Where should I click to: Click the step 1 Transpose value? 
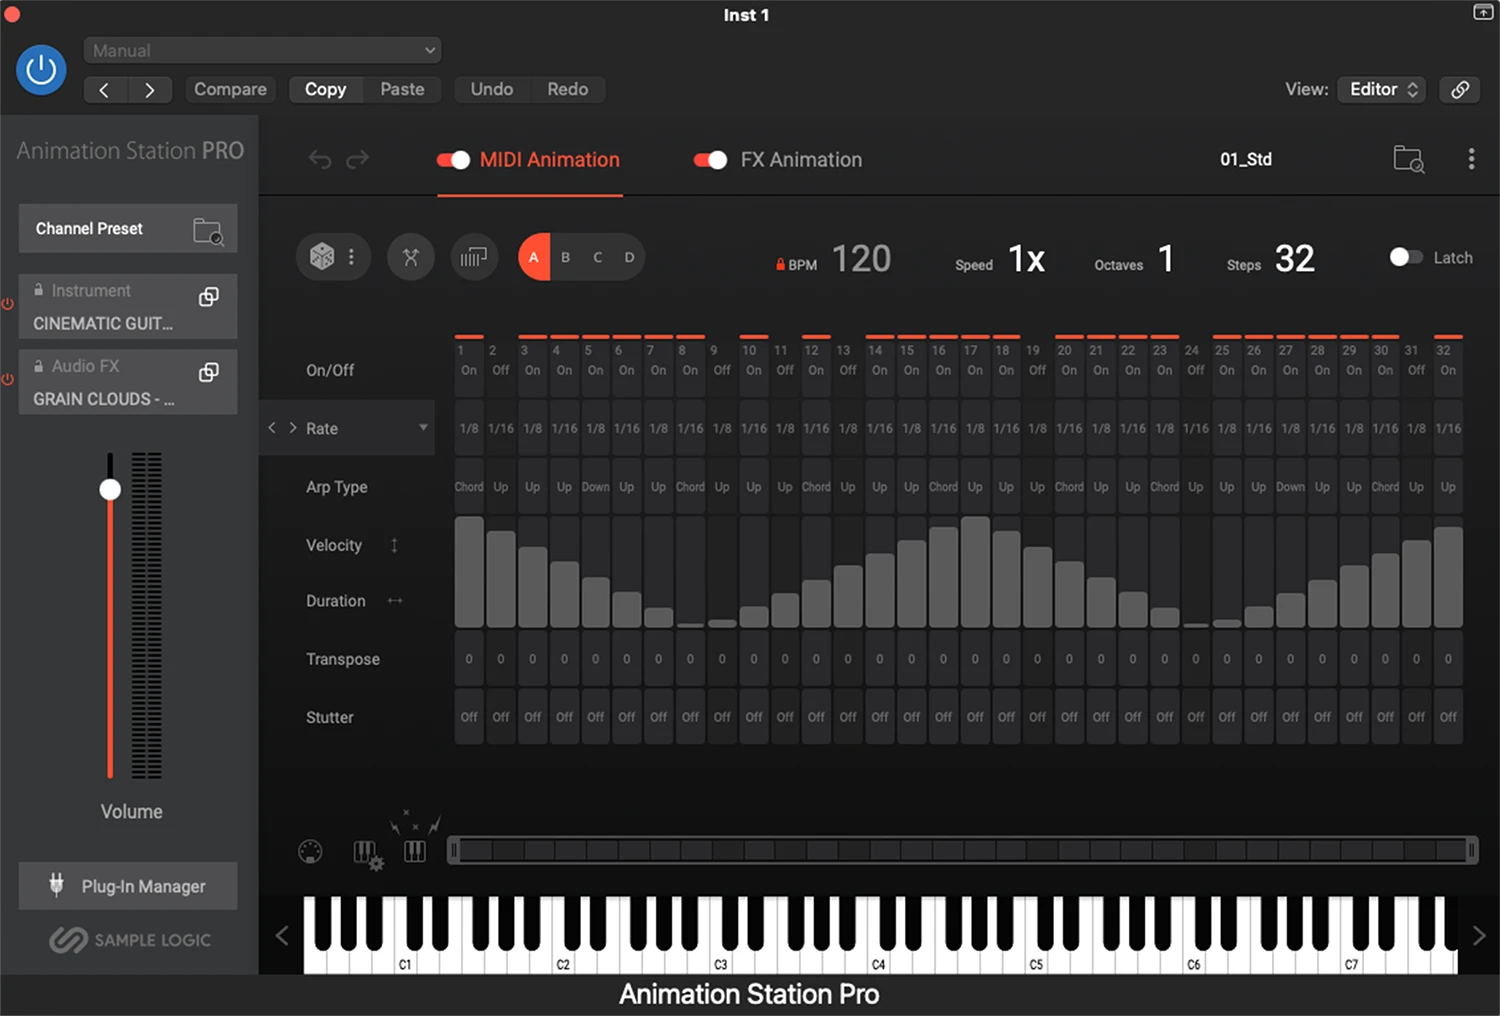469,659
